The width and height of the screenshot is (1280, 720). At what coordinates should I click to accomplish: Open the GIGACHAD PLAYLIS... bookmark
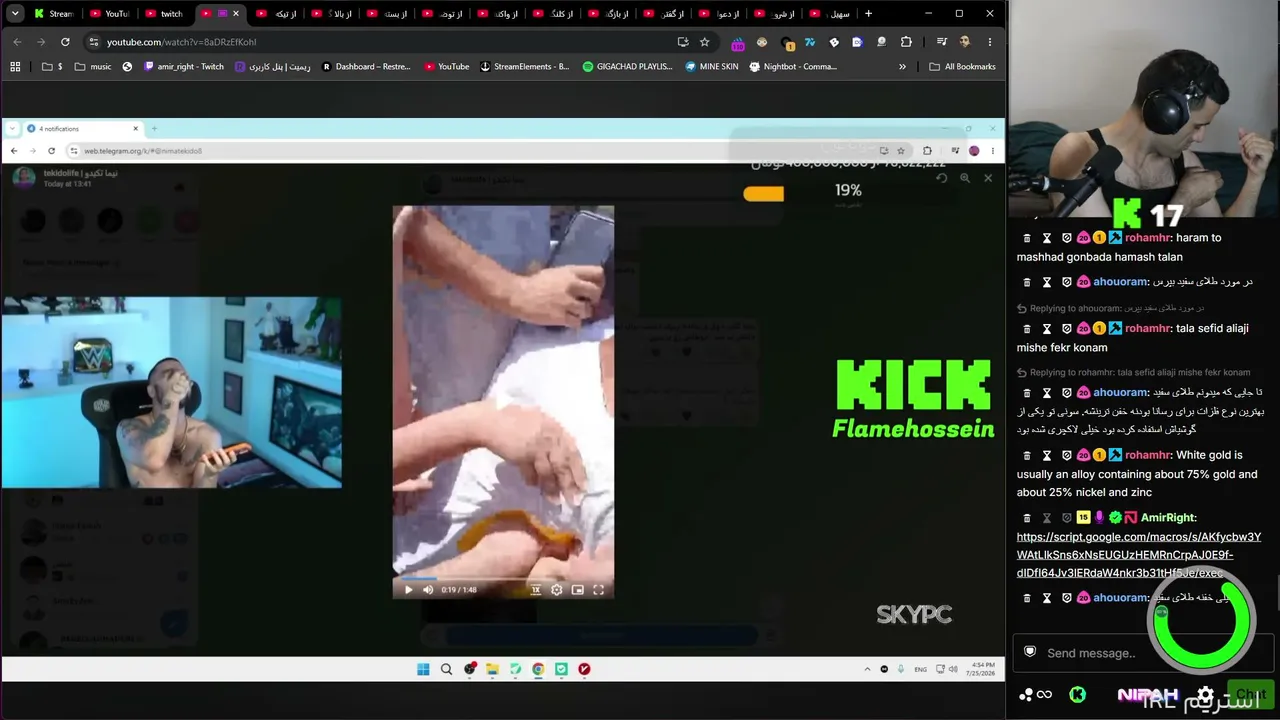pos(628,67)
